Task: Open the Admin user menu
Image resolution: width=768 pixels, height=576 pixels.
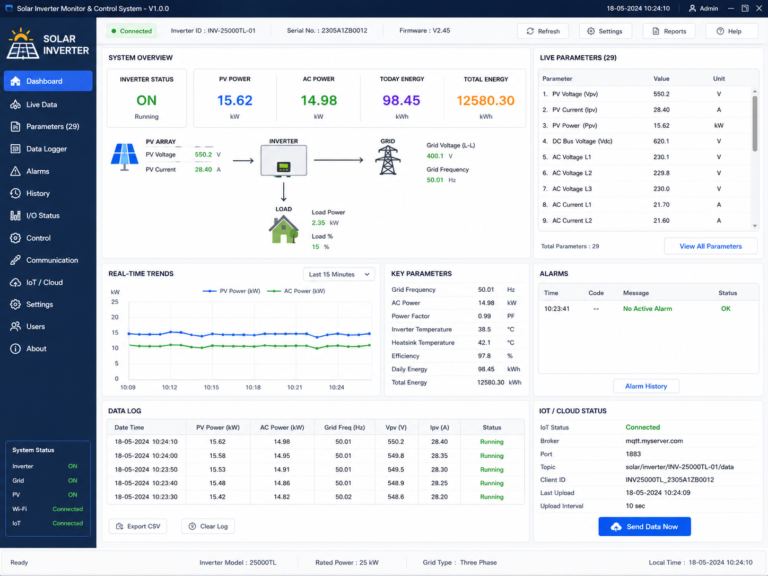Action: [x=703, y=8]
